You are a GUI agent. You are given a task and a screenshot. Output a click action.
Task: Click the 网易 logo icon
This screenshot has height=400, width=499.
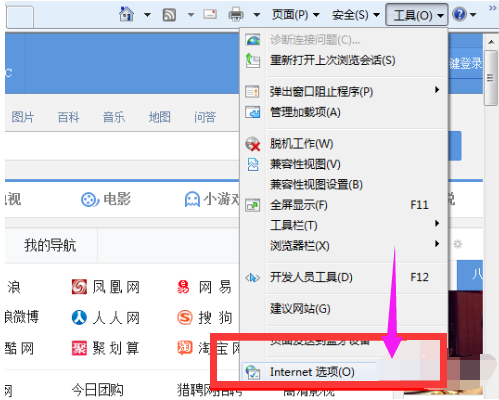(183, 287)
